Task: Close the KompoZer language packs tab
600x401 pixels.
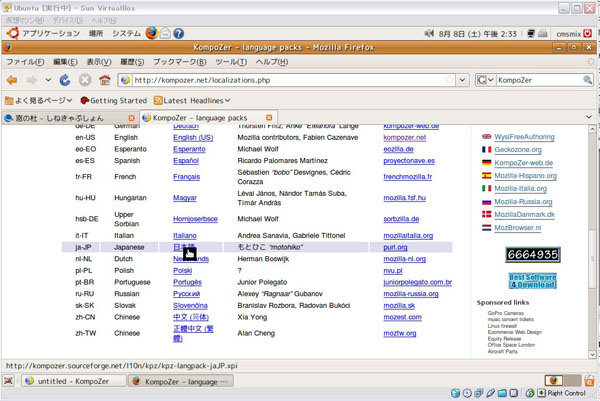Action: [269, 117]
